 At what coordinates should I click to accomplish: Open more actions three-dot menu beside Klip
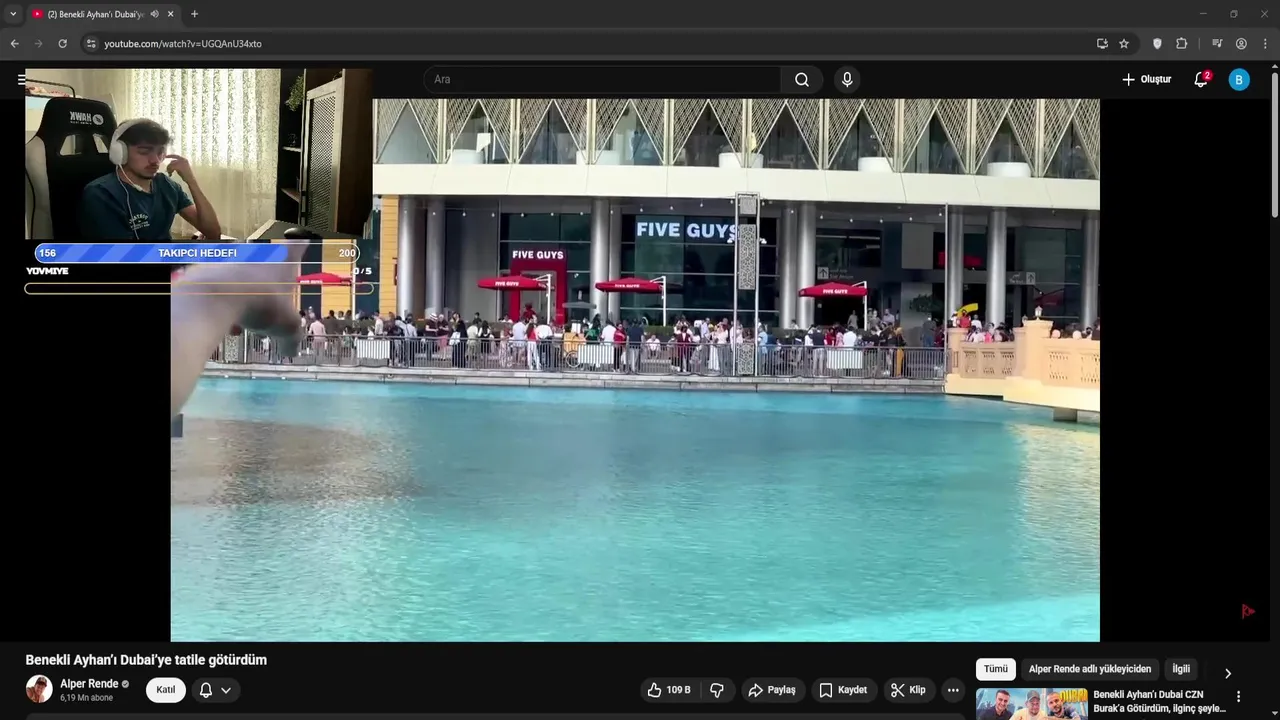coord(953,690)
